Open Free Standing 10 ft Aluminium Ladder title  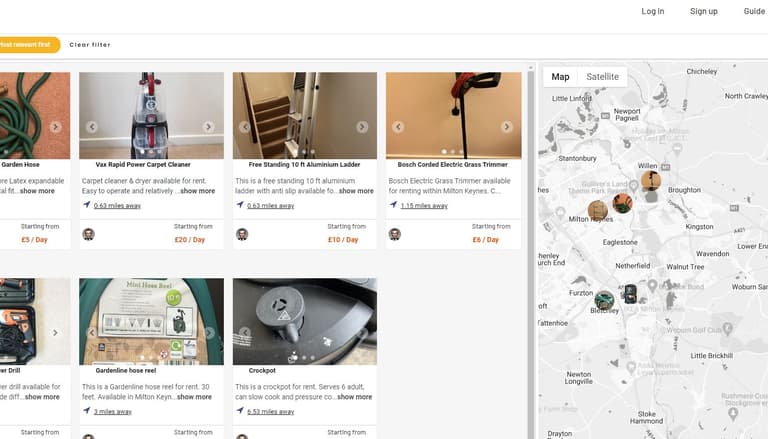304,165
